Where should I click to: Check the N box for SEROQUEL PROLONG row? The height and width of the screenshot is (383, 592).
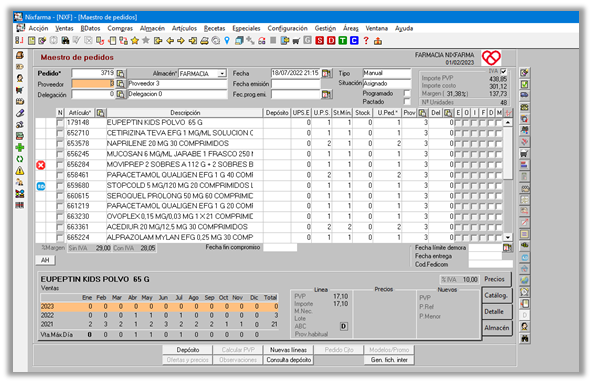(x=60, y=196)
